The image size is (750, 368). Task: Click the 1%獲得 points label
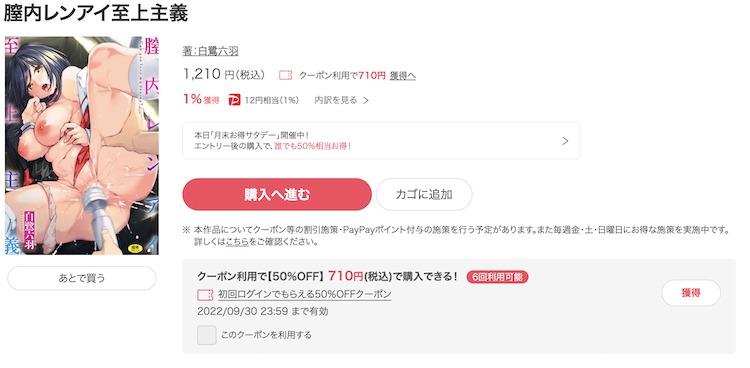201,100
